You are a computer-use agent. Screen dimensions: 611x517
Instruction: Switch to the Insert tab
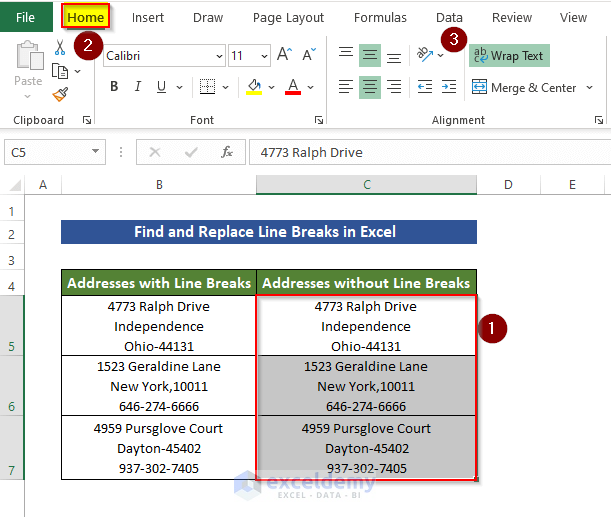(148, 18)
